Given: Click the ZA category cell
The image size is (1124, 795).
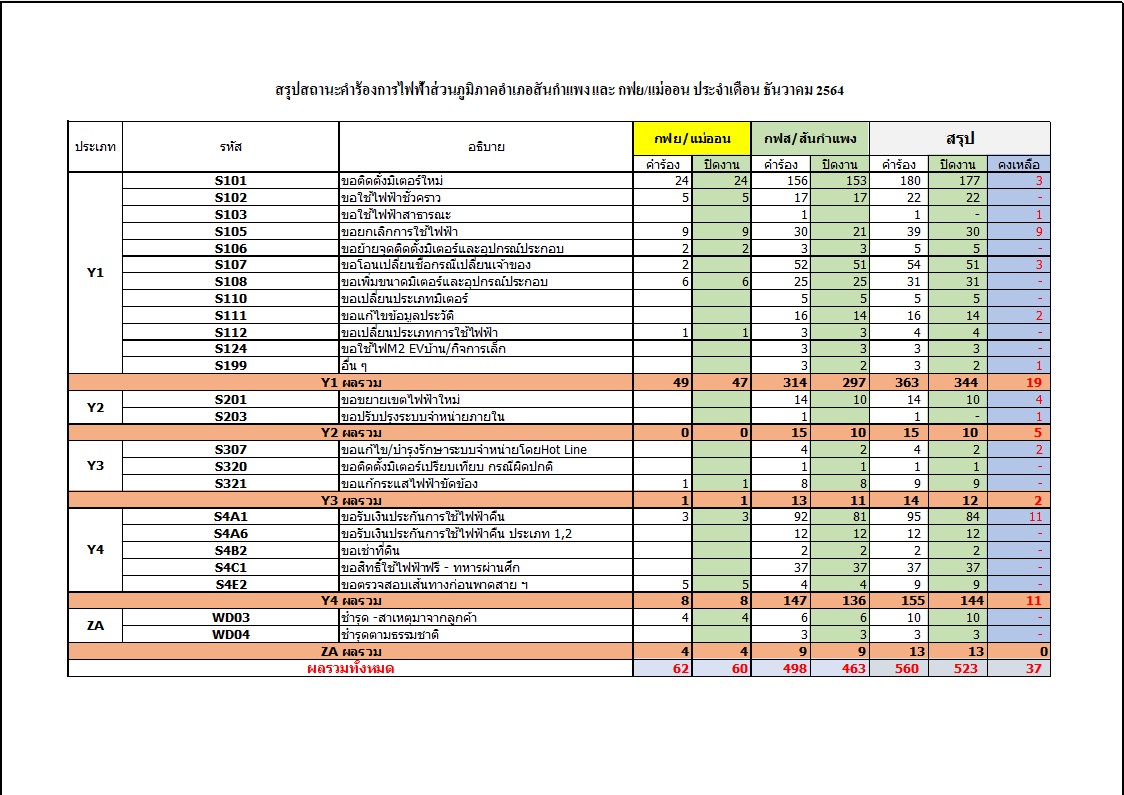Looking at the screenshot, I should click(x=95, y=626).
